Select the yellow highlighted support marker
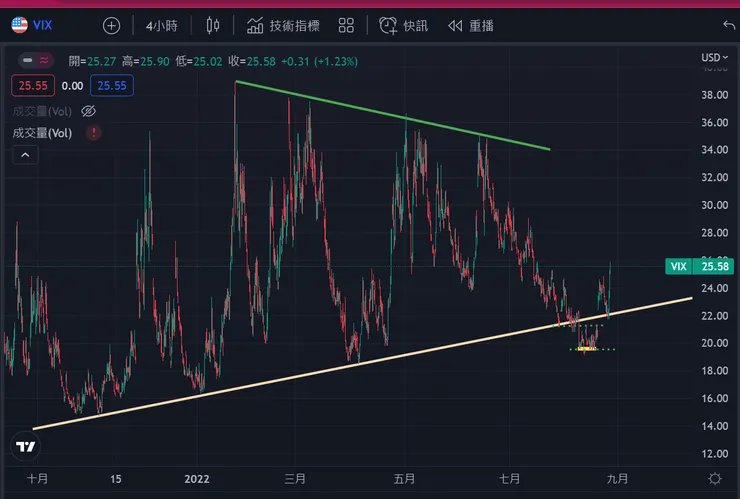This screenshot has width=740, height=499. pyautogui.click(x=587, y=349)
